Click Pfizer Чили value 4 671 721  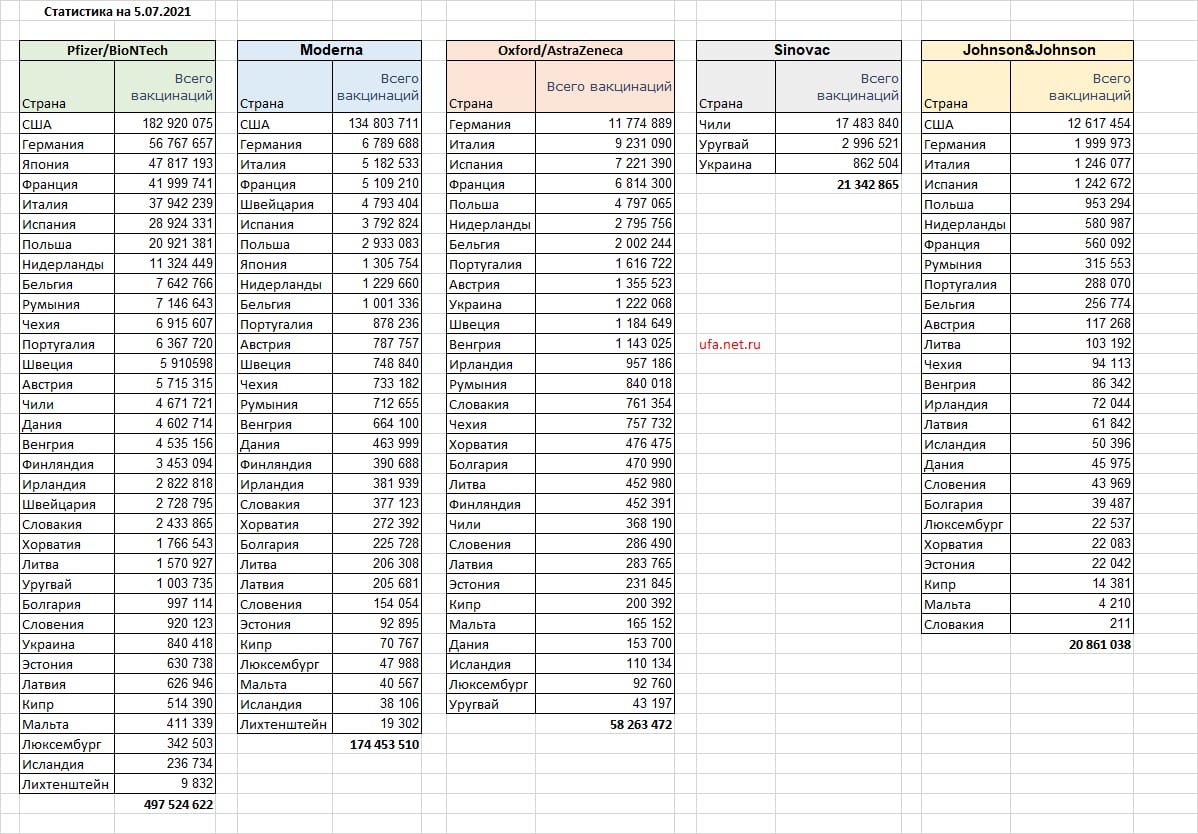point(165,404)
